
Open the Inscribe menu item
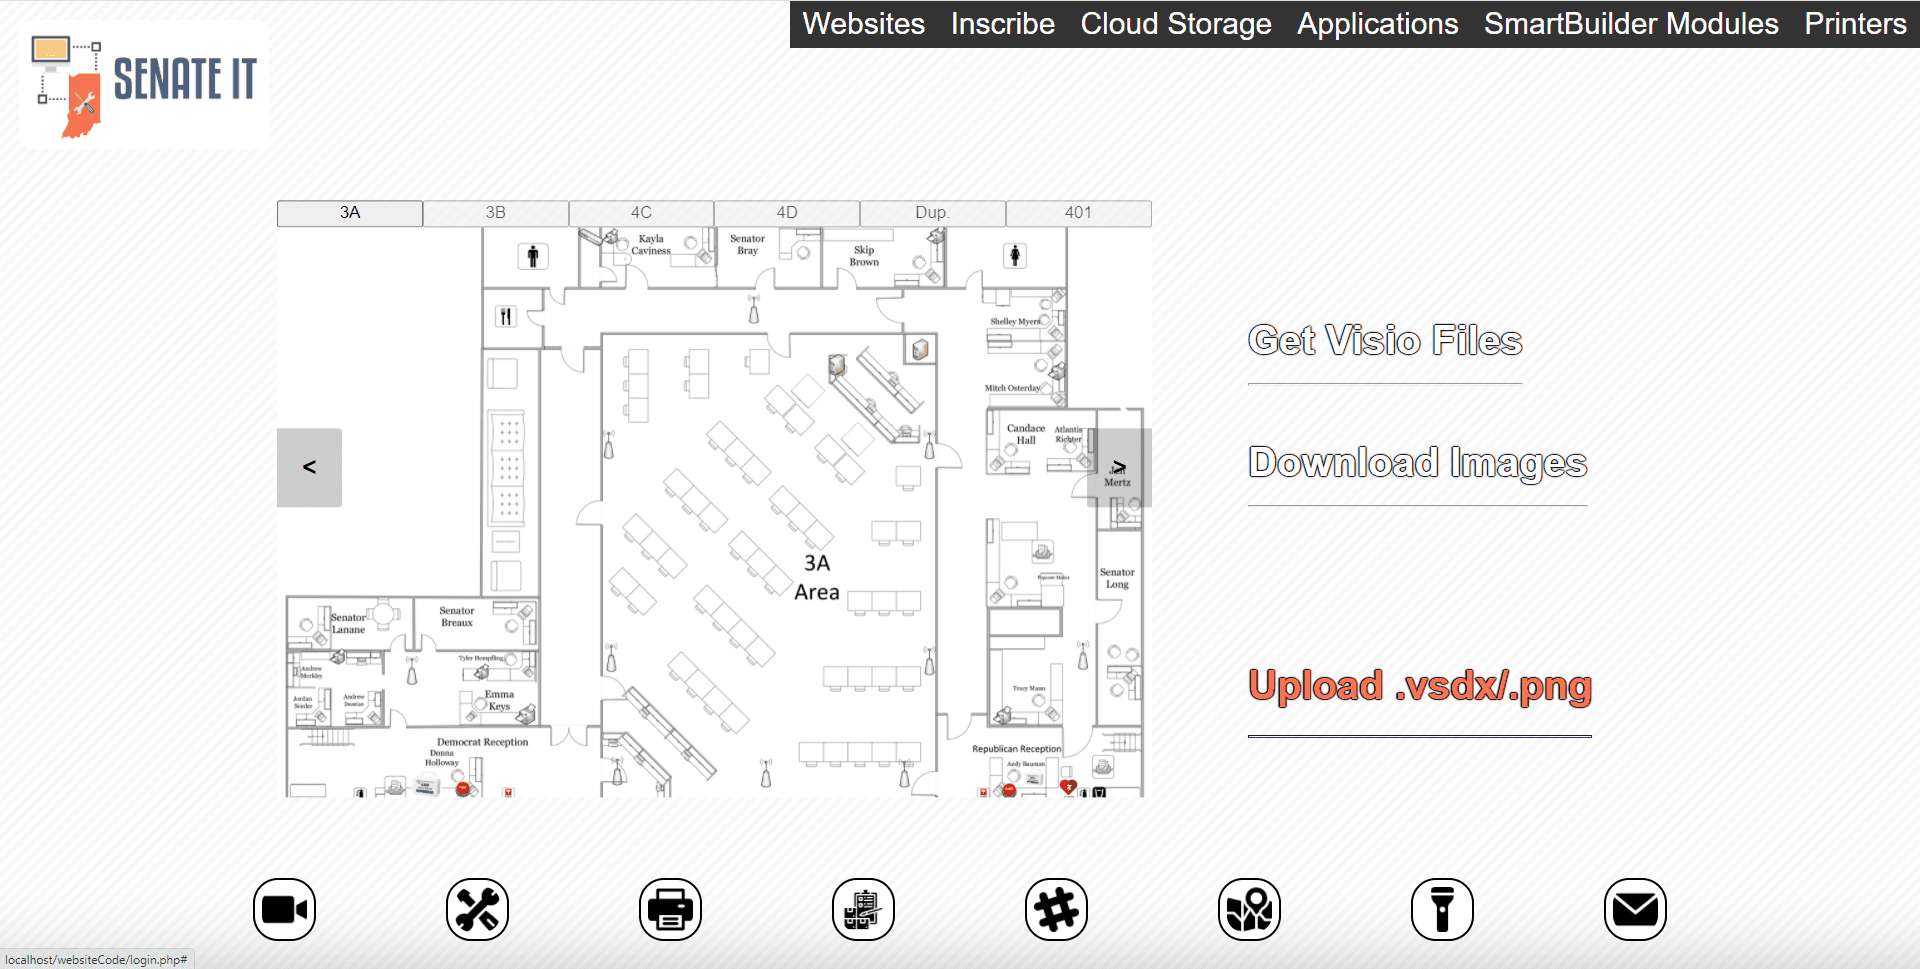1003,24
